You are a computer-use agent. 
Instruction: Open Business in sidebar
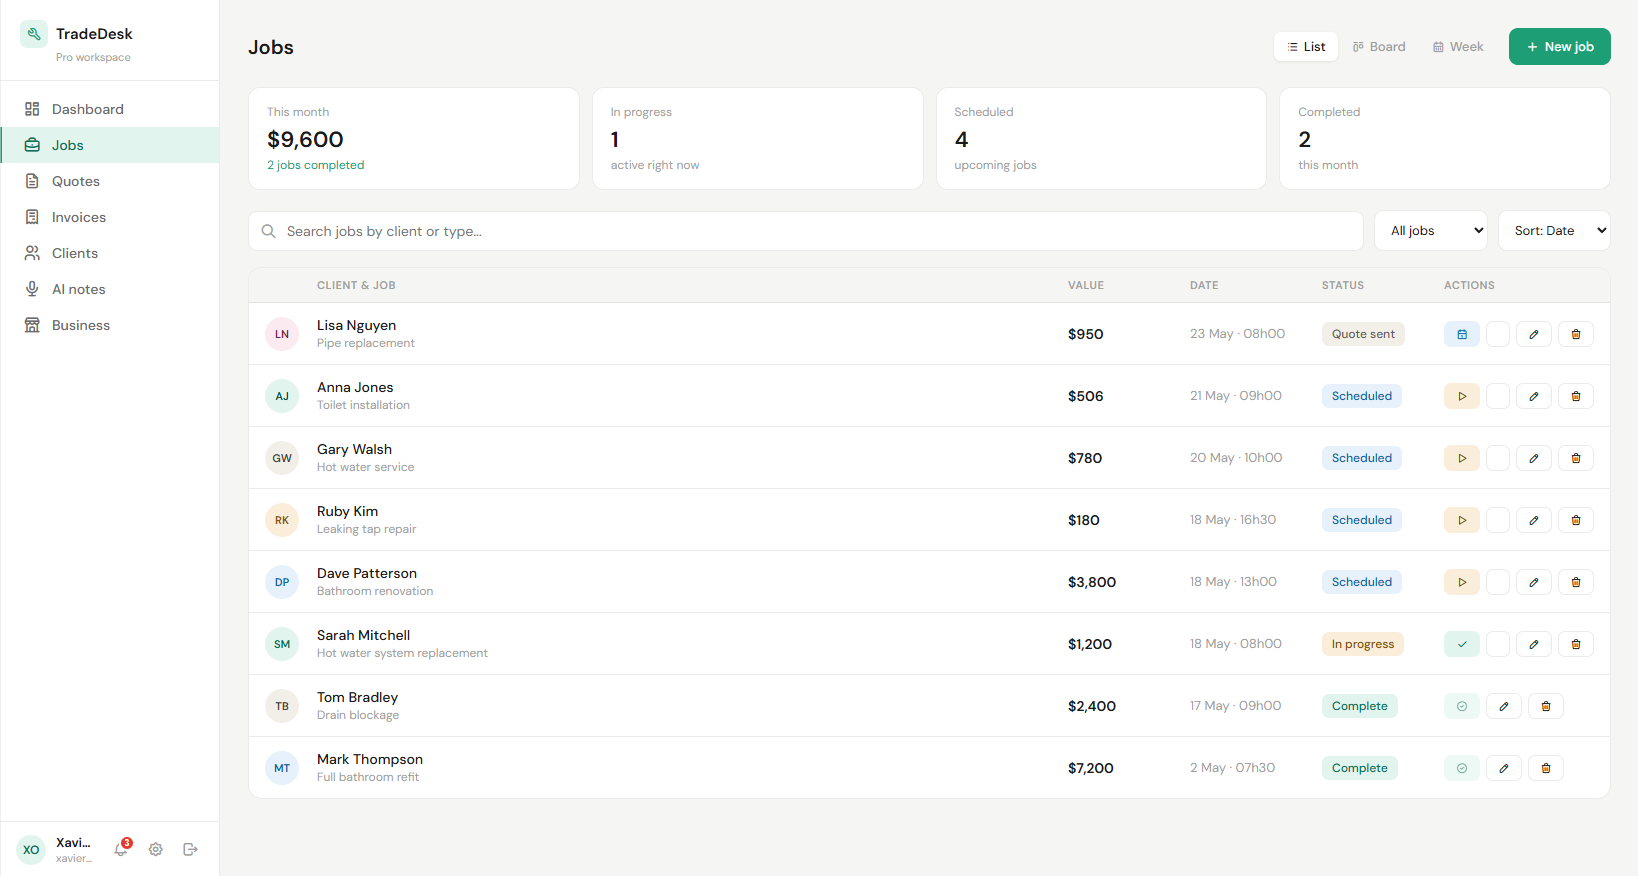110,325
